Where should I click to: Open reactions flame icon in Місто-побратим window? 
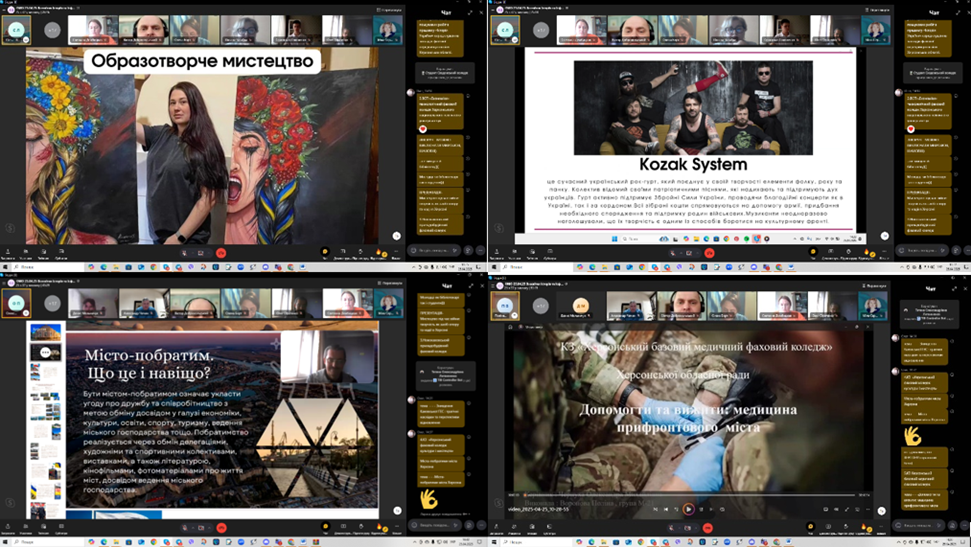(x=378, y=527)
